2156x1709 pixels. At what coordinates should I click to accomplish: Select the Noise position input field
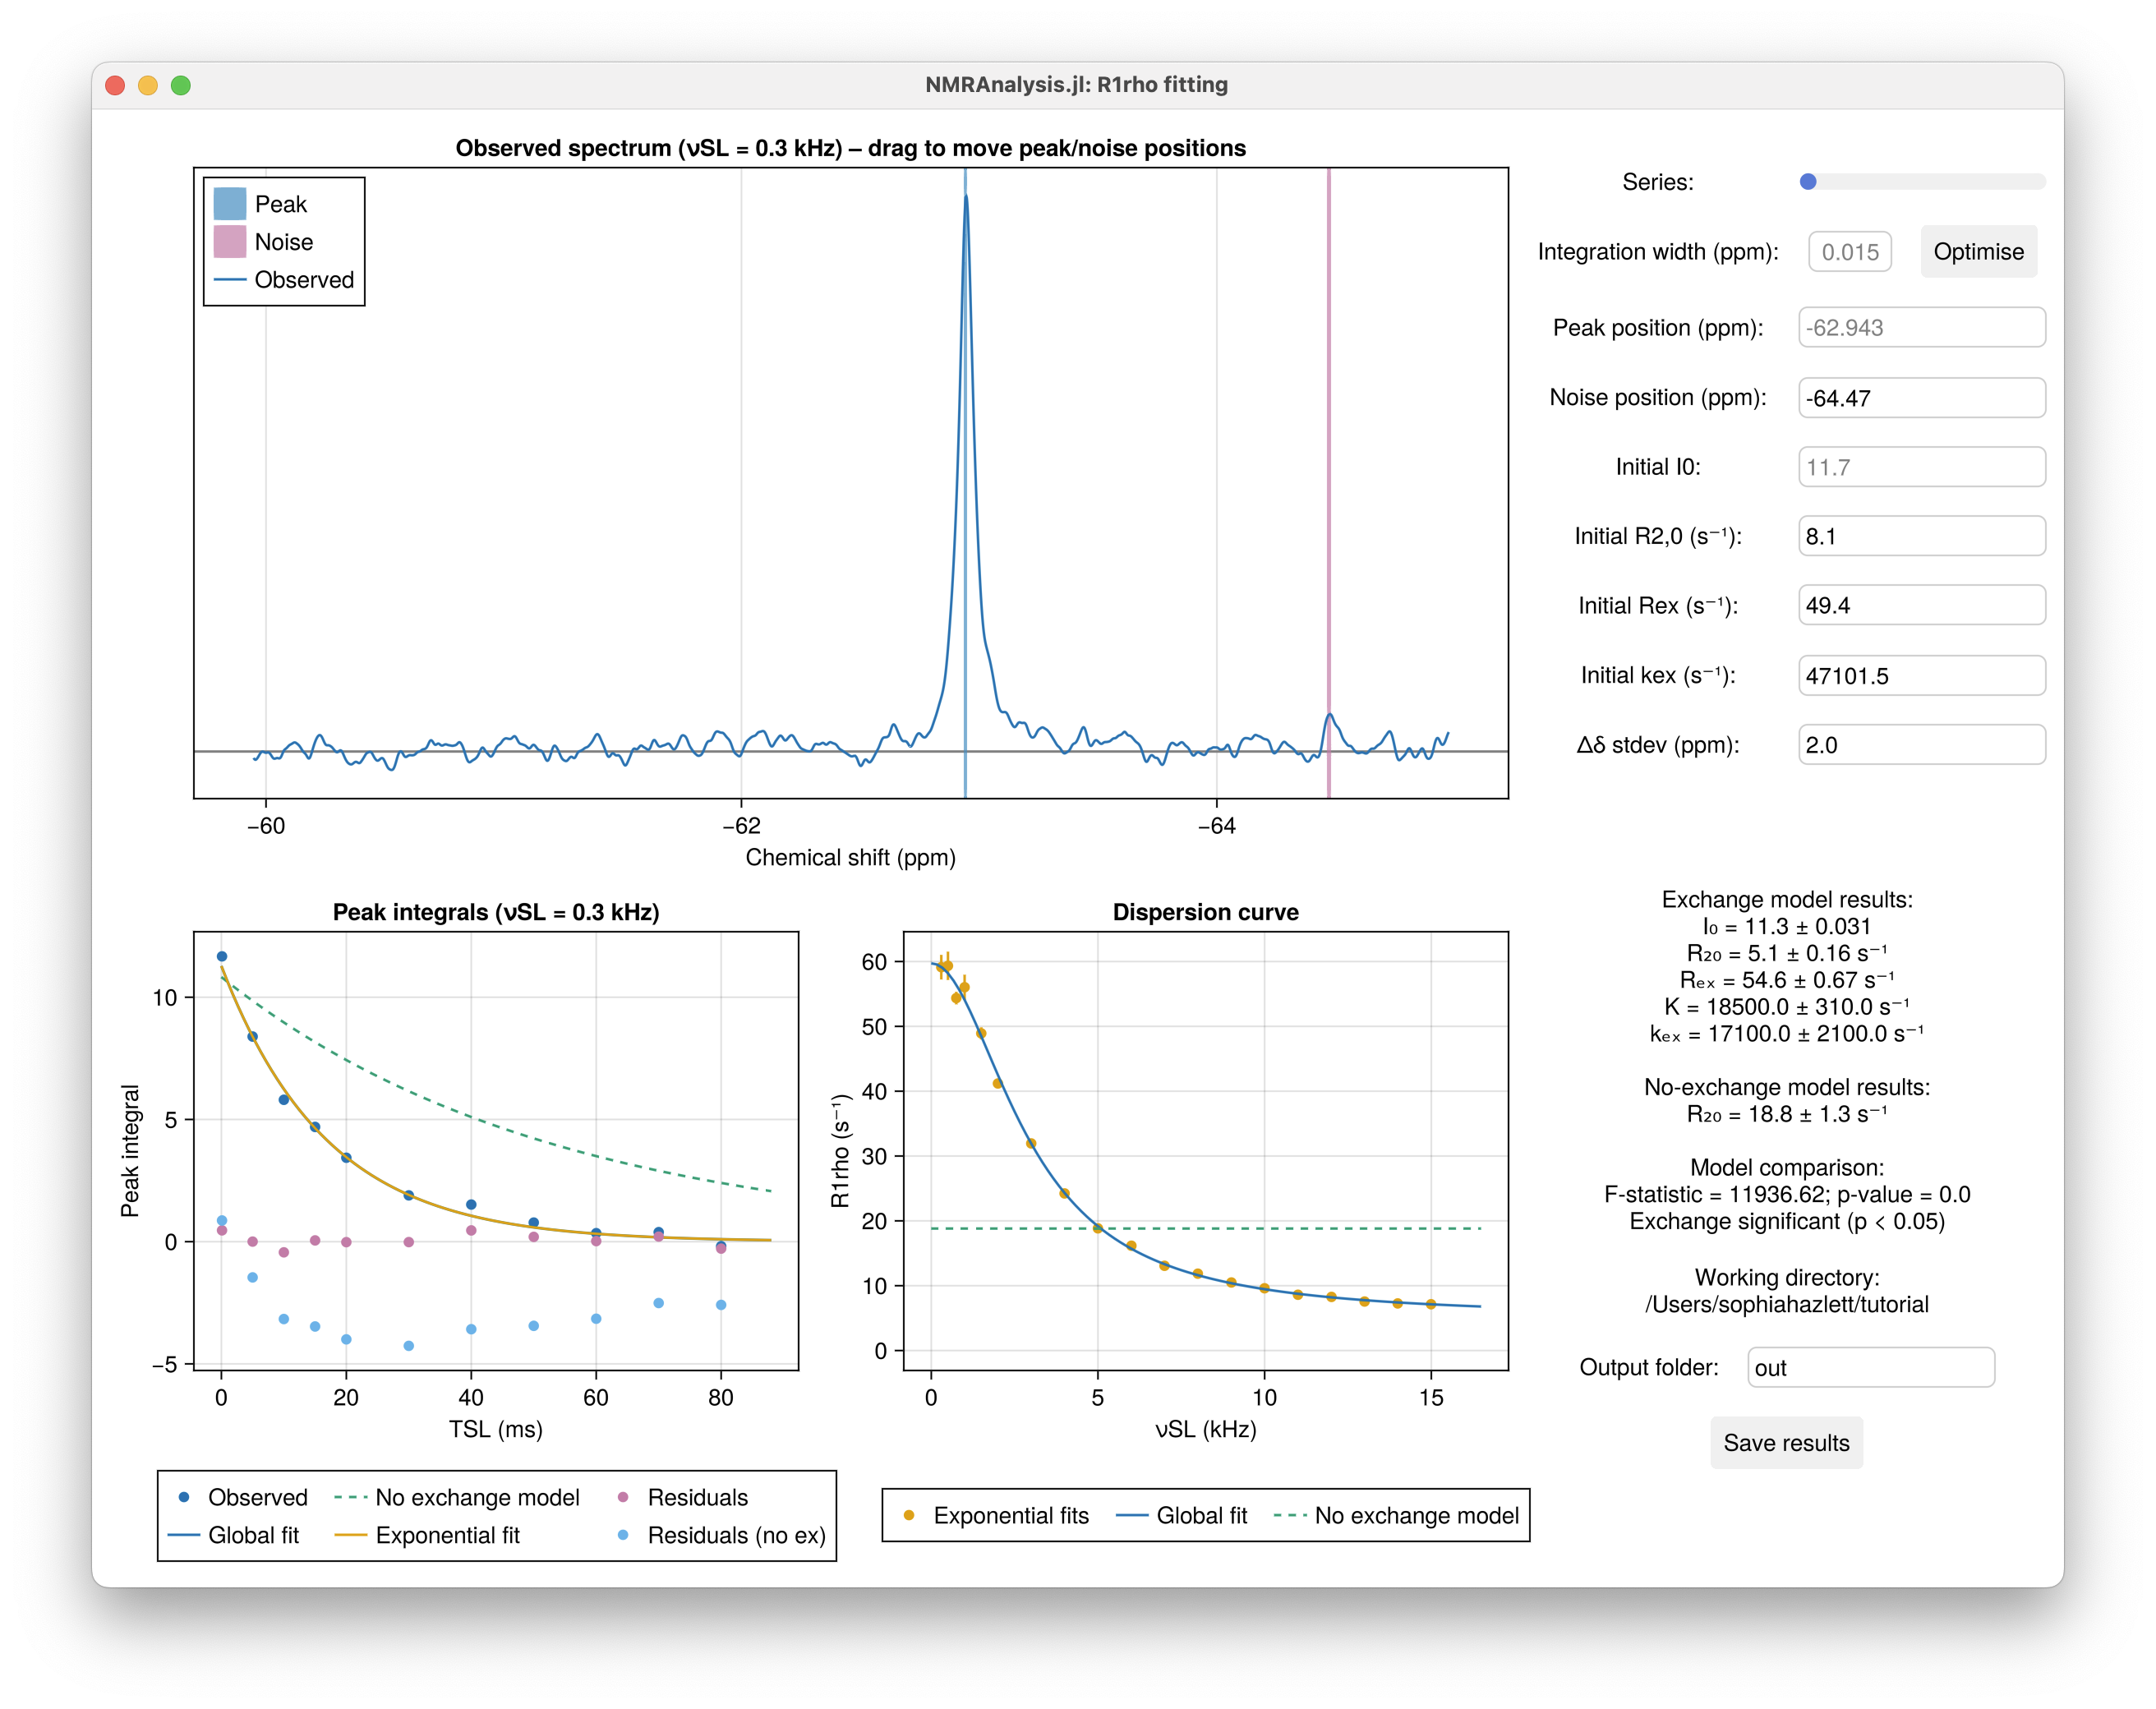[1921, 397]
